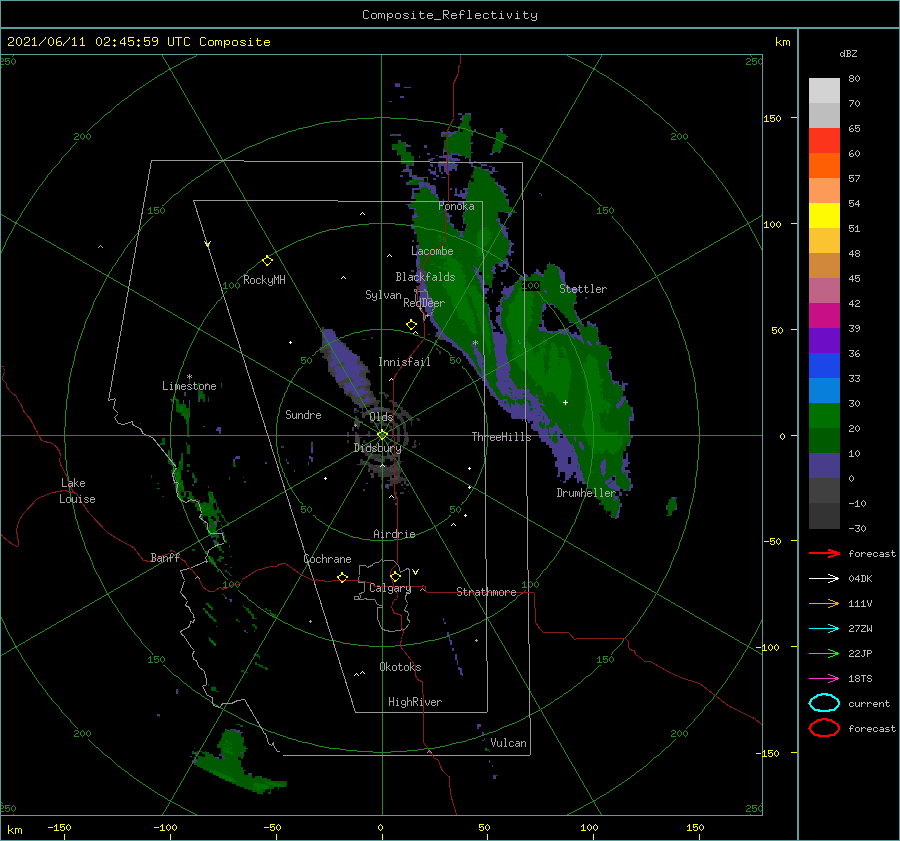Select the Strathmore label

pyautogui.click(x=486, y=592)
